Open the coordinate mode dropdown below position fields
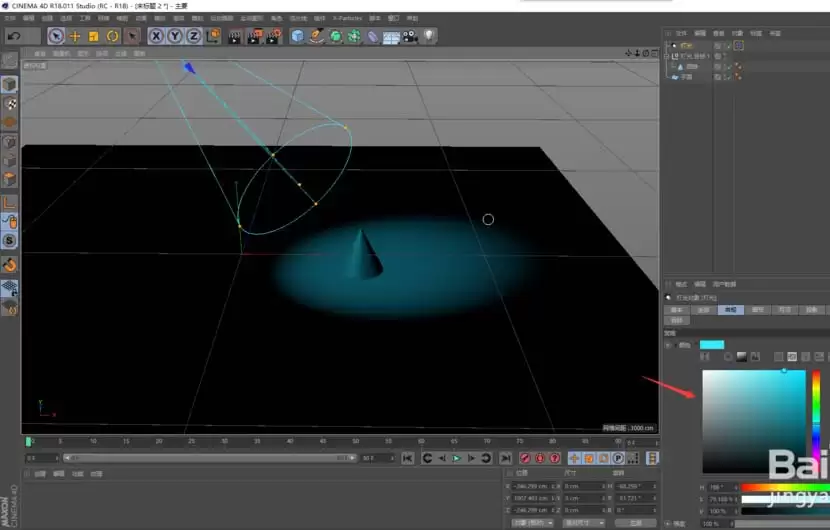The height and width of the screenshot is (530, 830). click(x=533, y=523)
